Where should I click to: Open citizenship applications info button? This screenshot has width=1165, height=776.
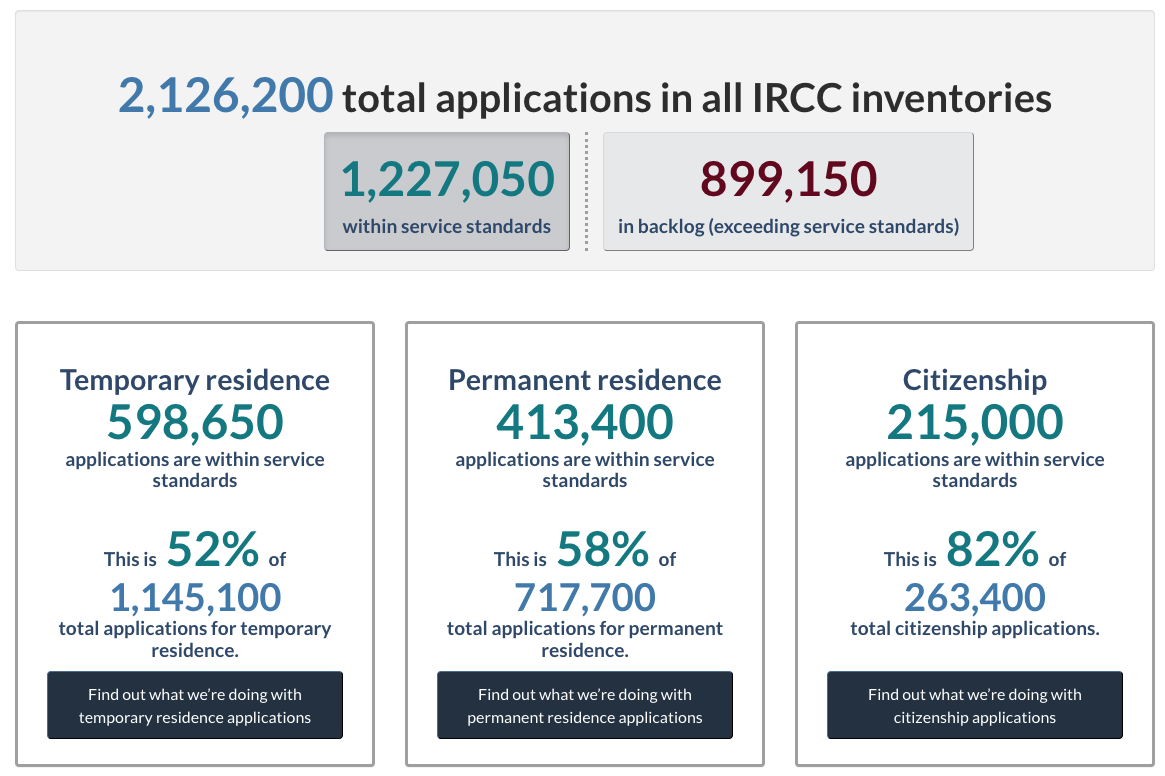pyautogui.click(x=975, y=705)
